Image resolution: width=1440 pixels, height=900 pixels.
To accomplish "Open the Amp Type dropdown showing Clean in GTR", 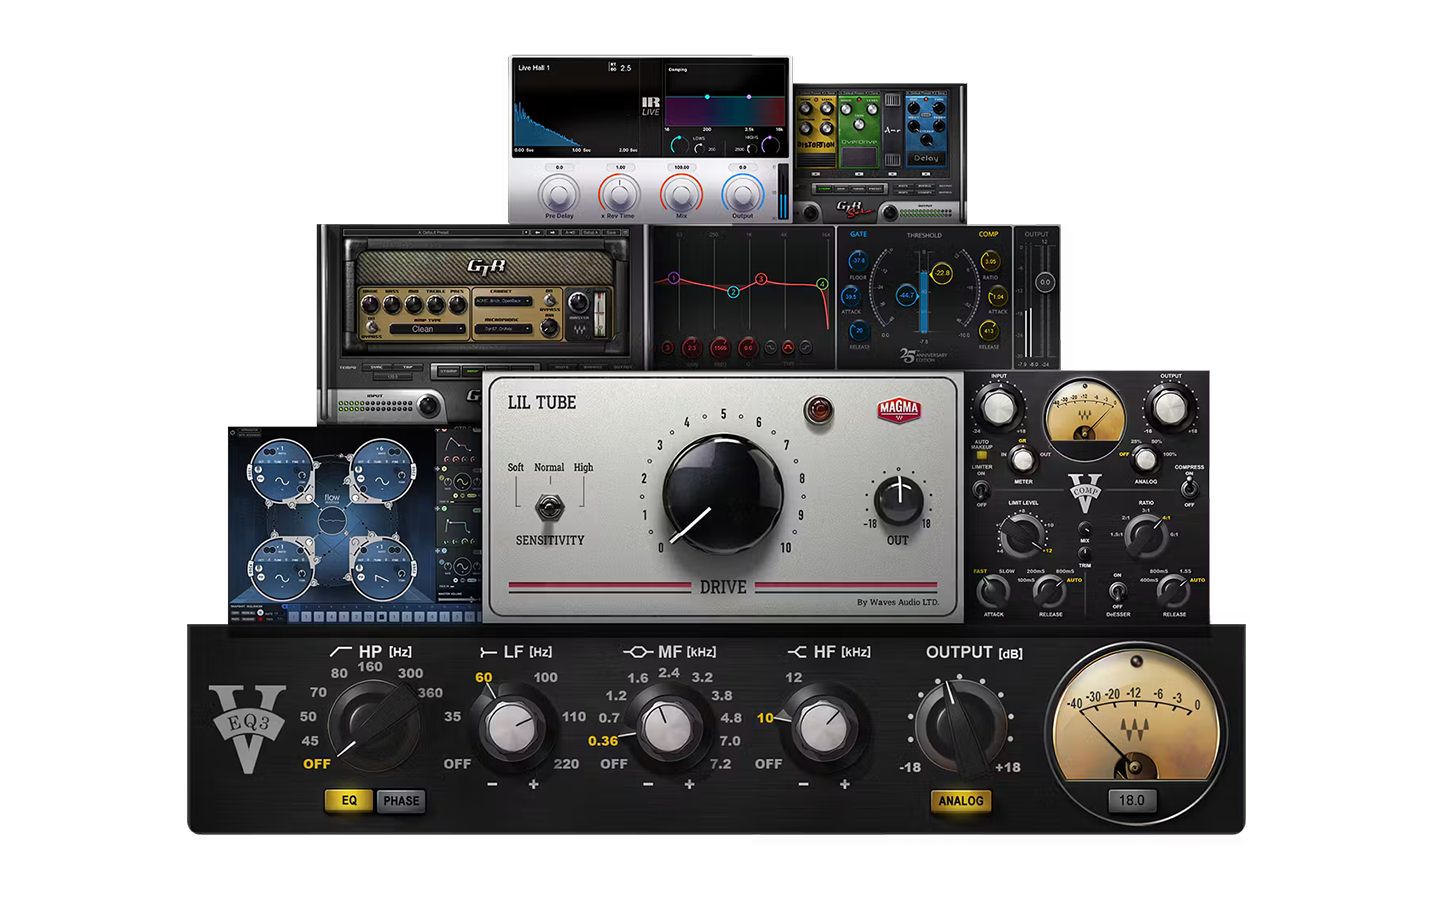I will (x=426, y=329).
